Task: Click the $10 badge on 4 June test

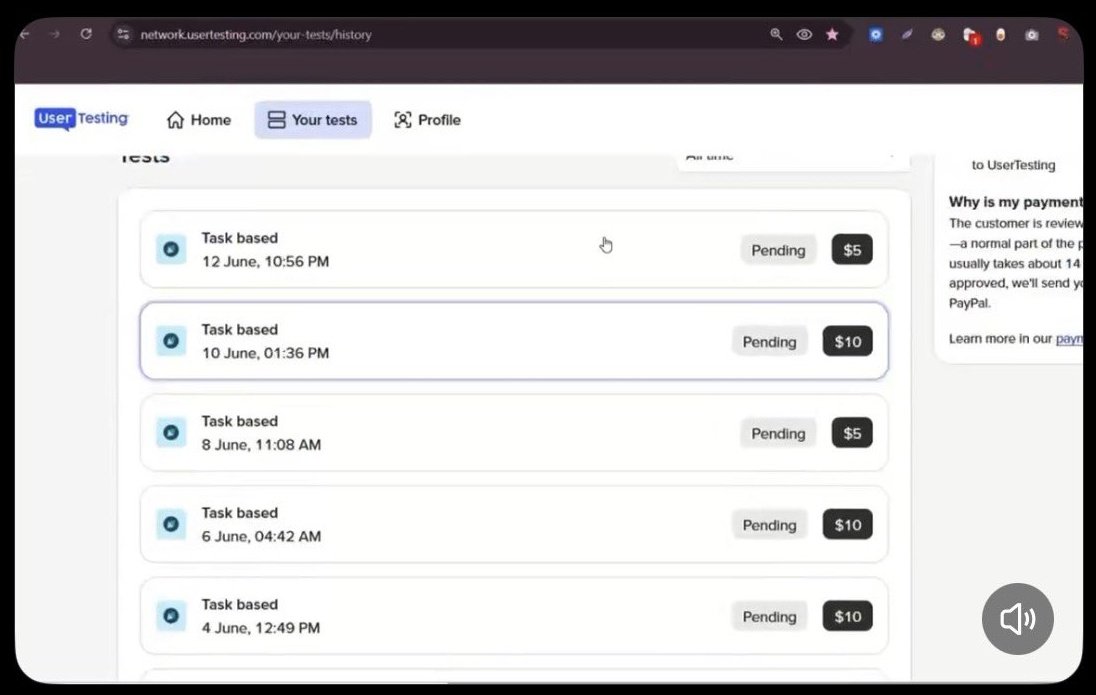Action: tap(848, 616)
